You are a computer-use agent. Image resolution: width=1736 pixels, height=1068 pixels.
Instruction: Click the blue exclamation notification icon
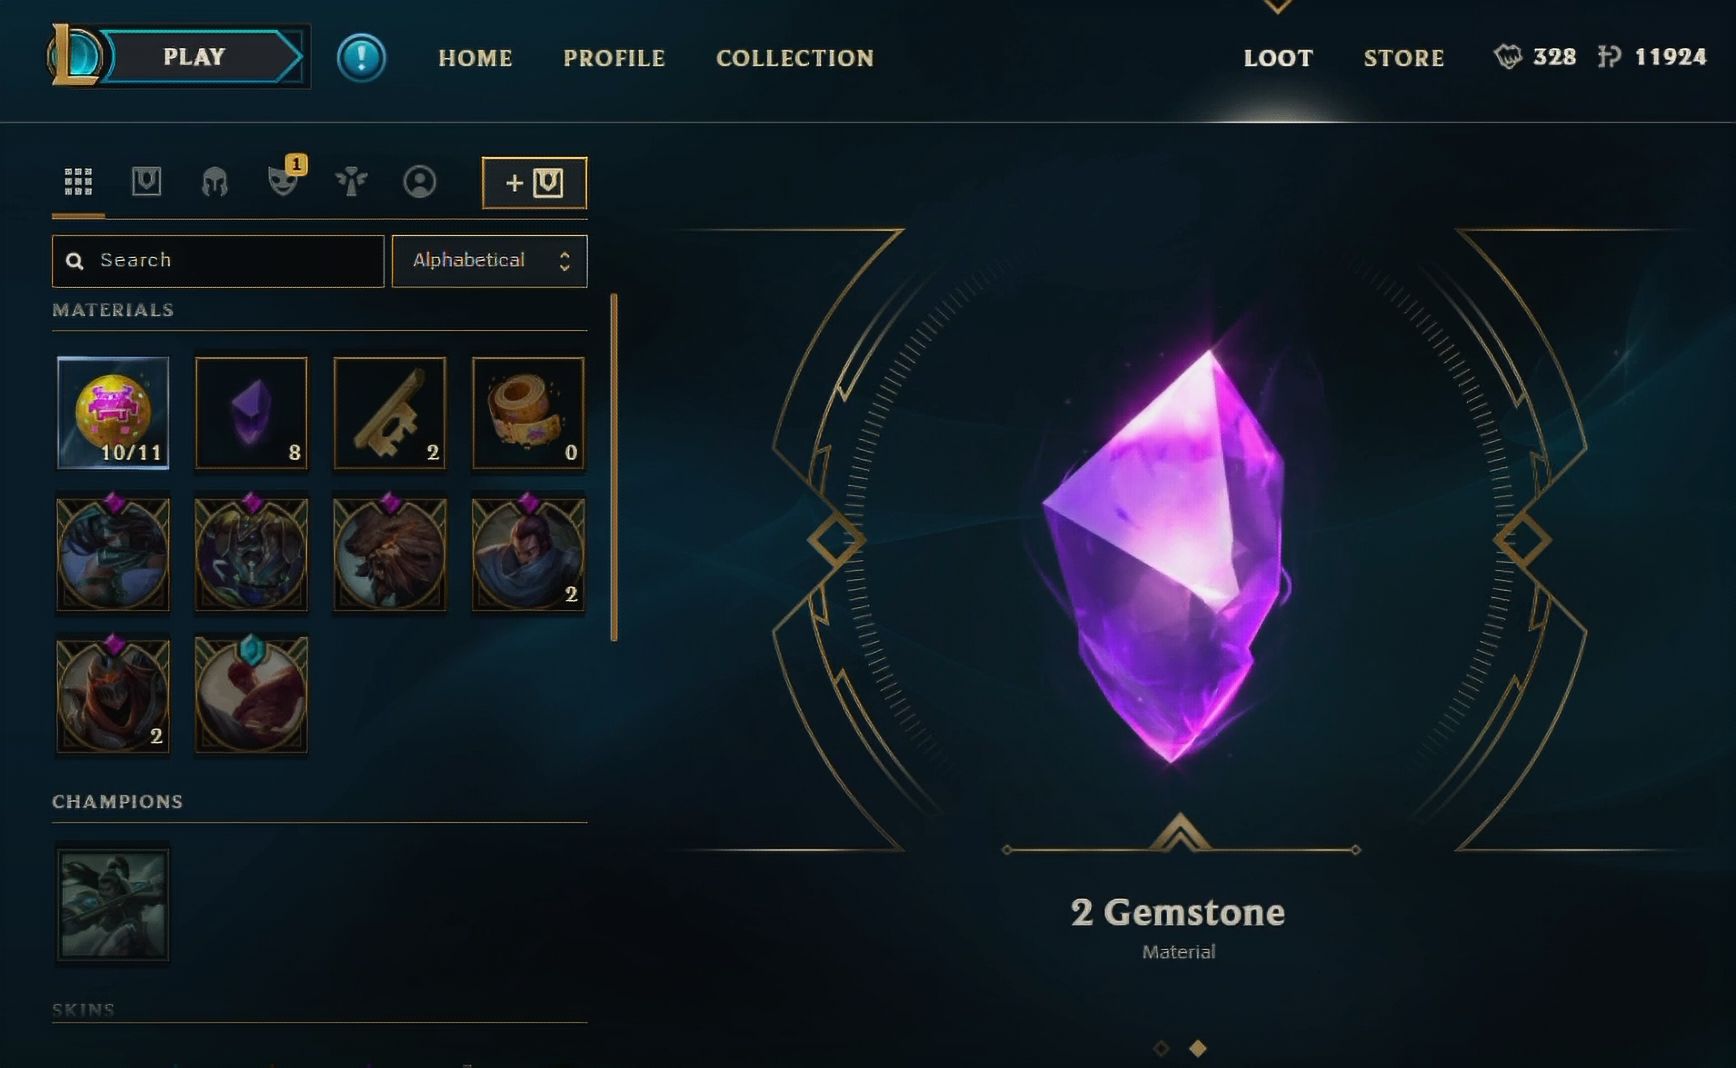pos(361,57)
